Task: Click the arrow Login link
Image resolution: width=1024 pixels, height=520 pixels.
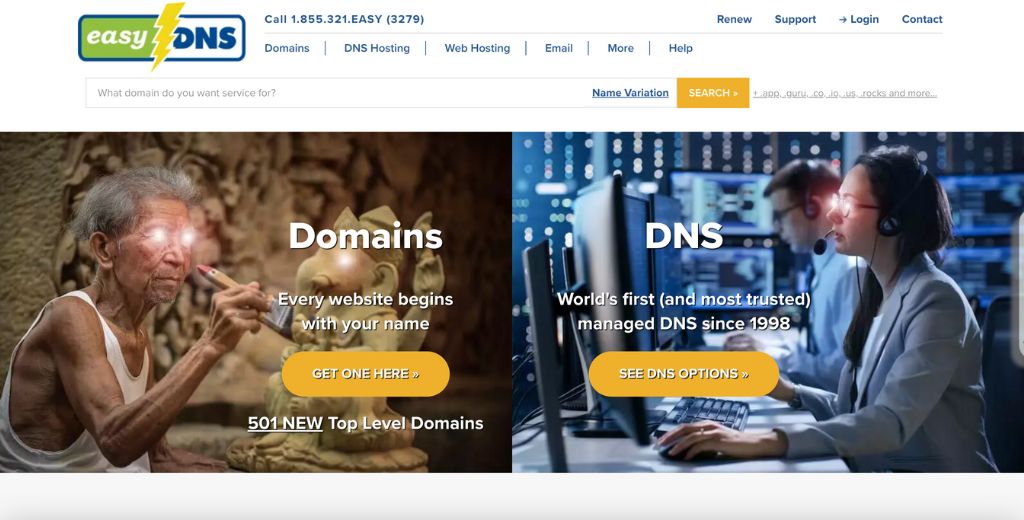Action: (x=859, y=20)
